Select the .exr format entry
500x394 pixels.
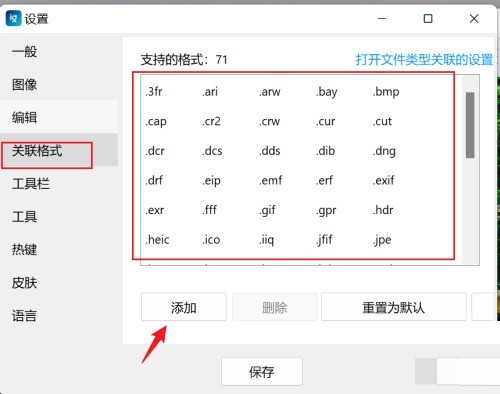coord(154,210)
